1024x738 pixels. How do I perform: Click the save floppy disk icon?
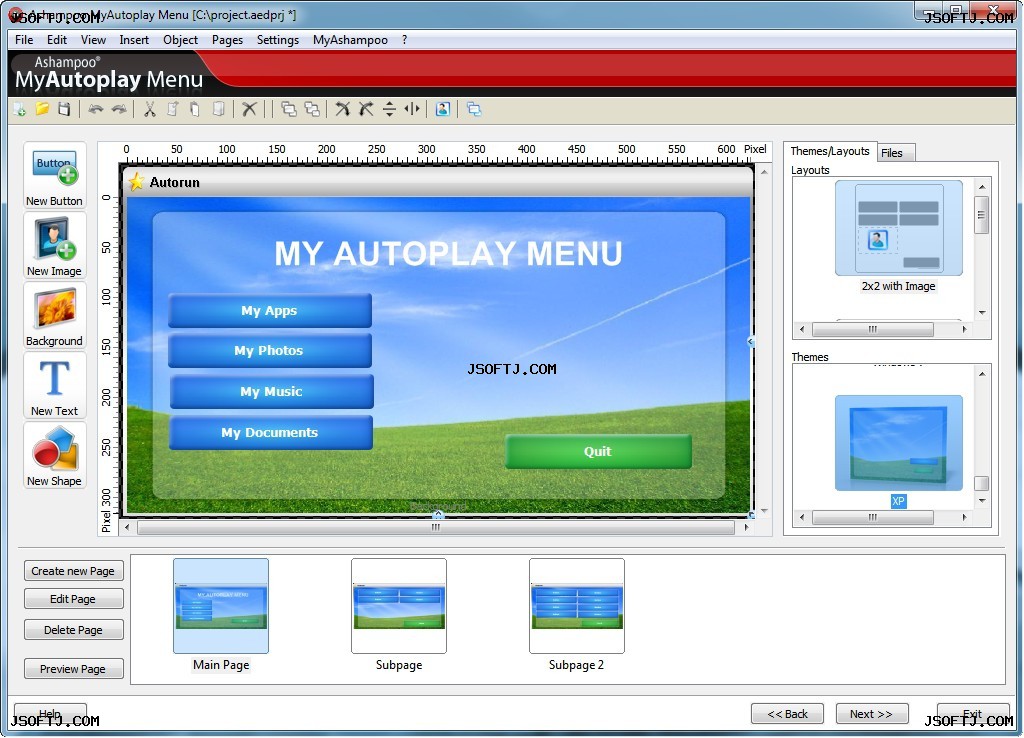click(x=64, y=109)
